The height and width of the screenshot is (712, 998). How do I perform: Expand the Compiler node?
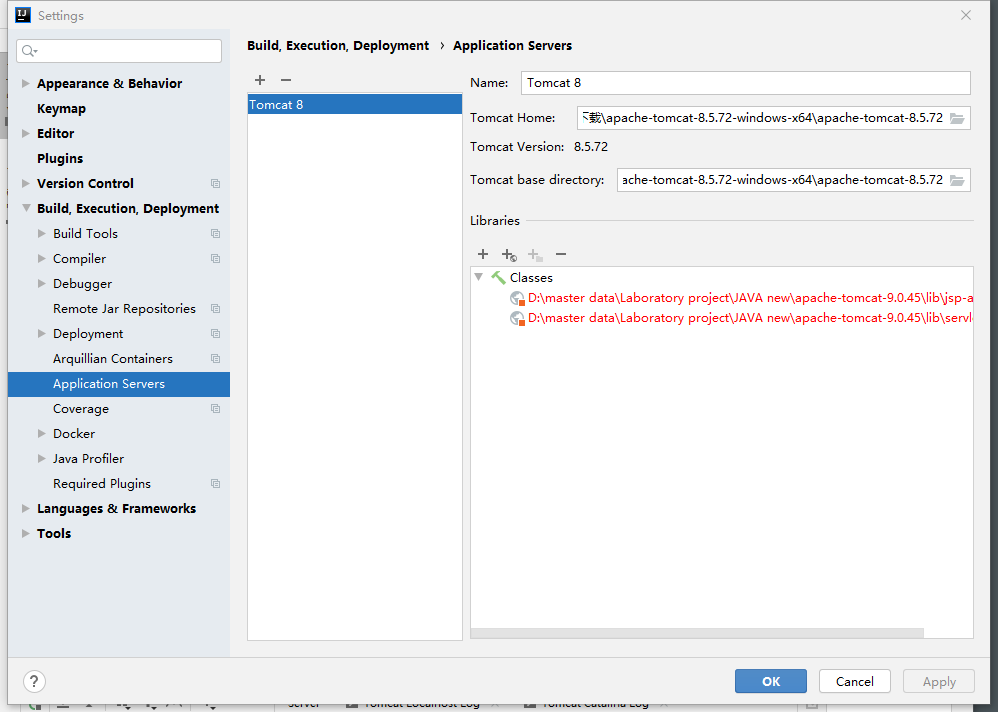click(x=41, y=258)
